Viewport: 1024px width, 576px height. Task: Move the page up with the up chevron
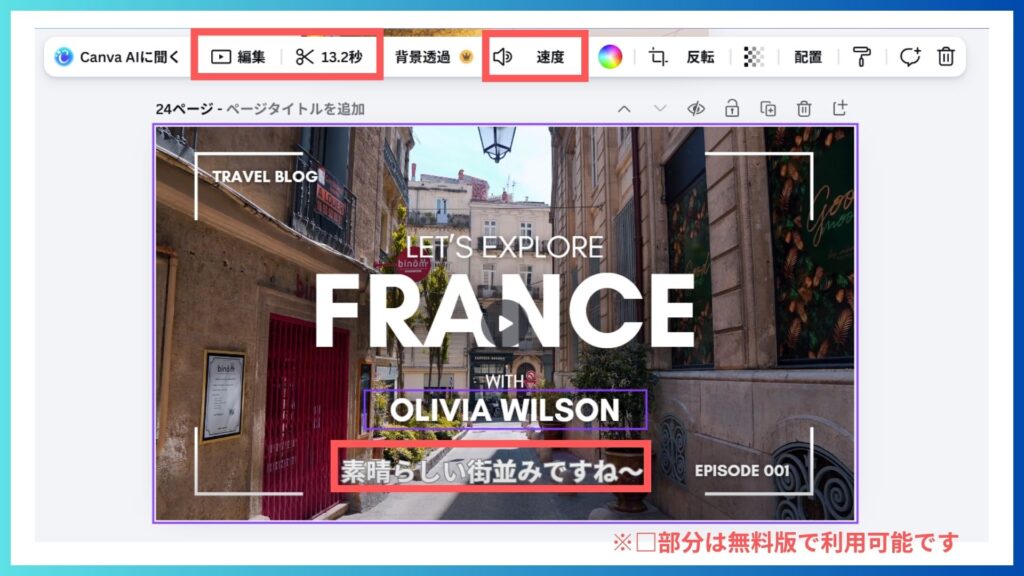tap(624, 108)
